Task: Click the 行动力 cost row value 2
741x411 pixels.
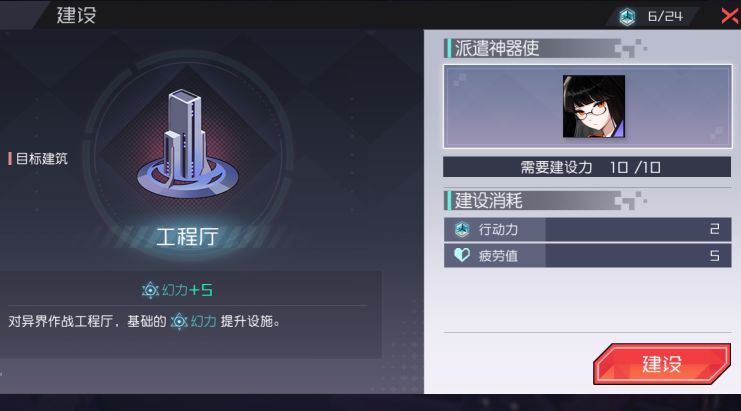Action: click(714, 230)
